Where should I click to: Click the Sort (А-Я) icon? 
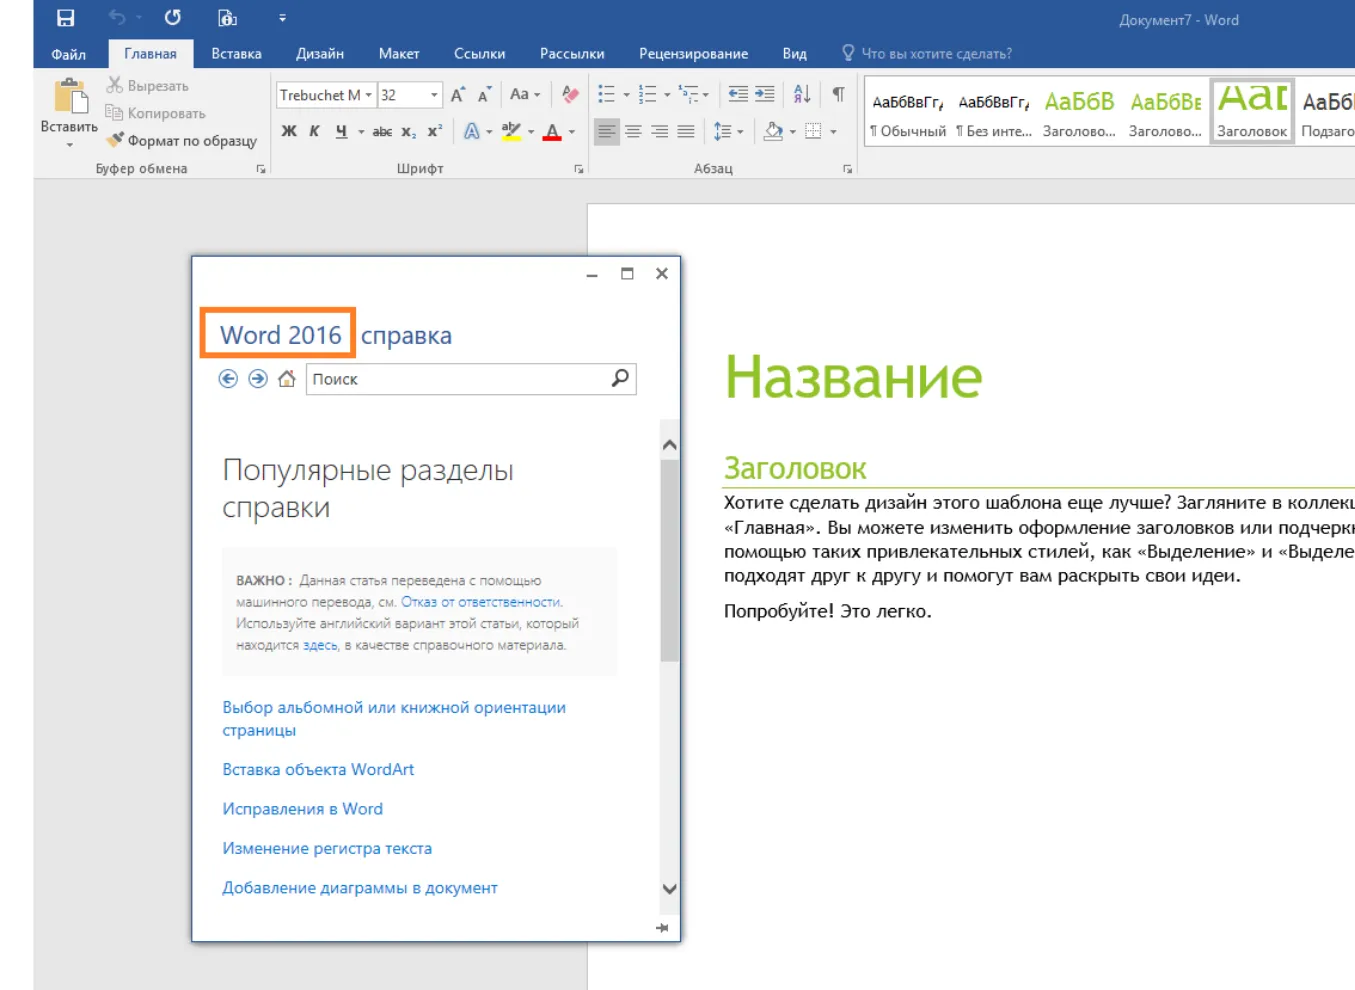click(x=802, y=95)
